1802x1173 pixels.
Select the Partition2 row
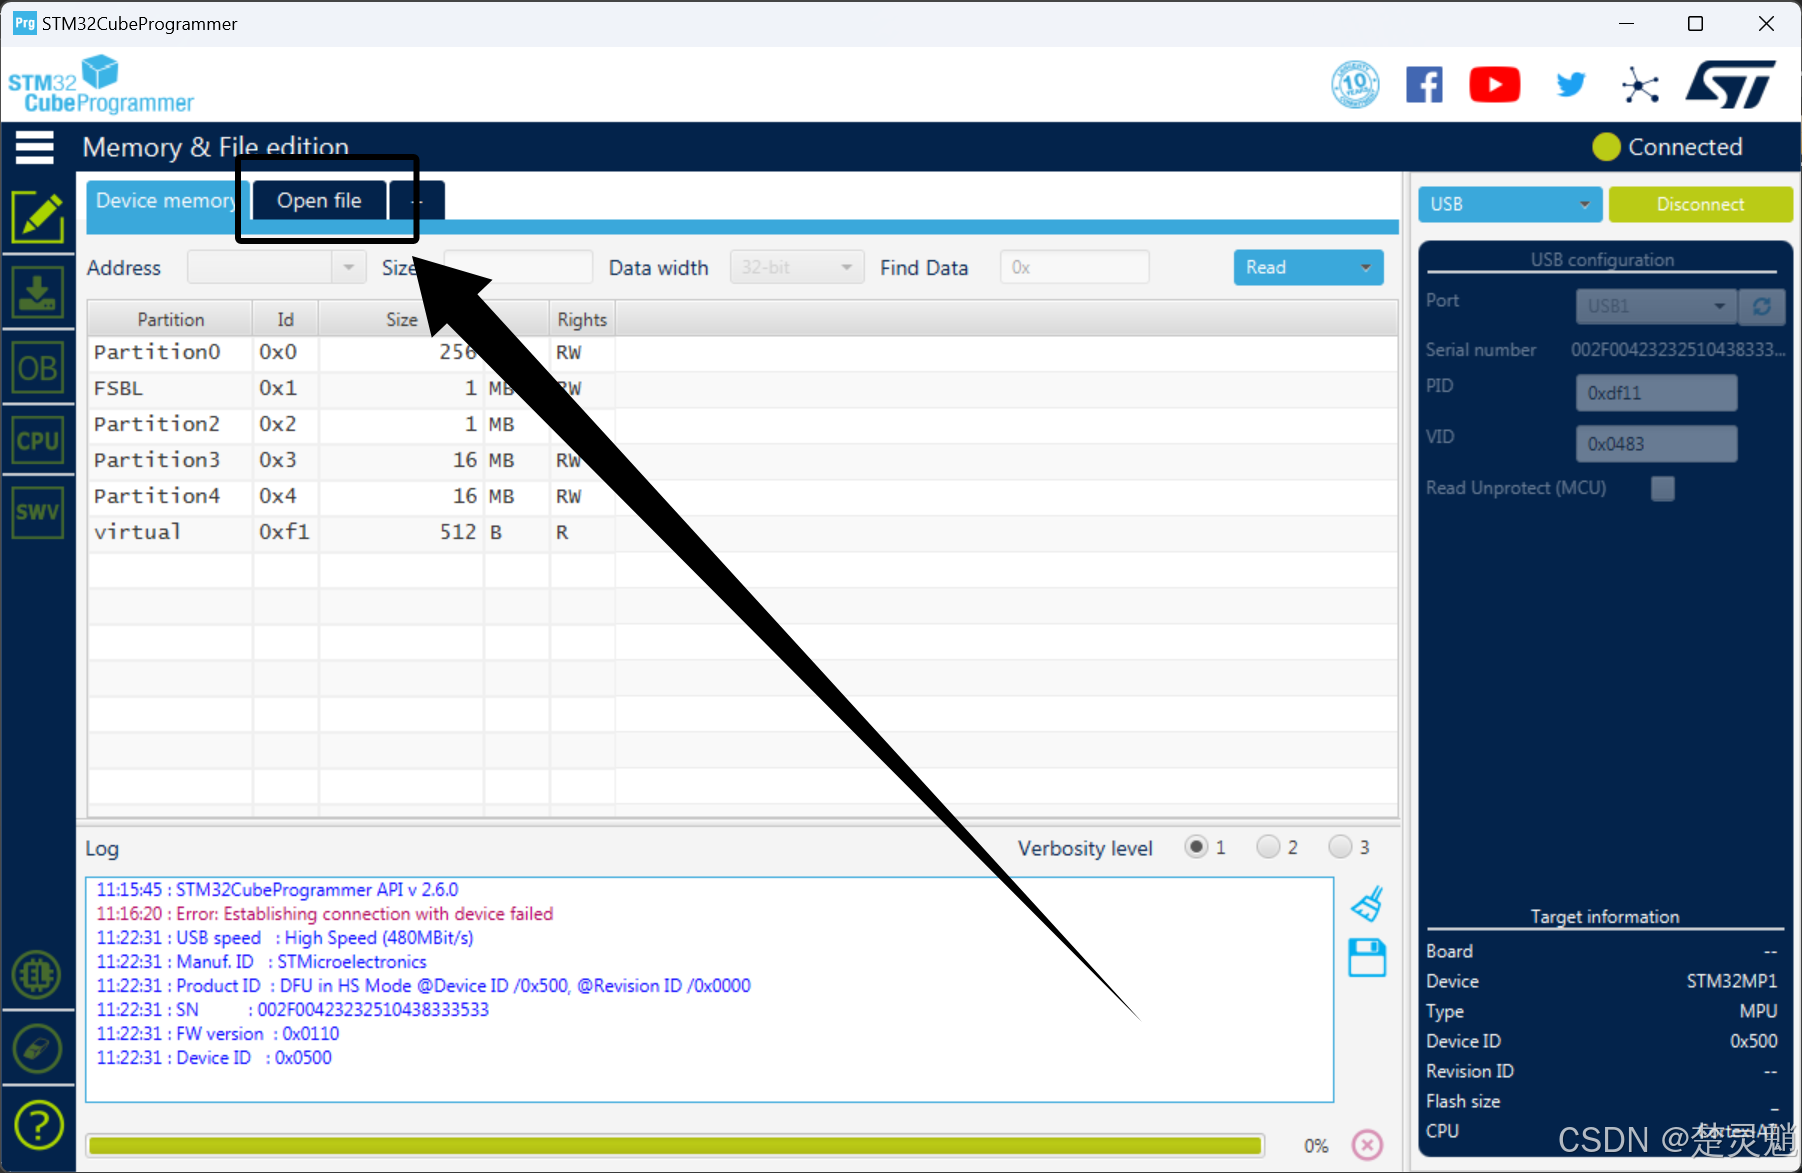[x=742, y=424]
